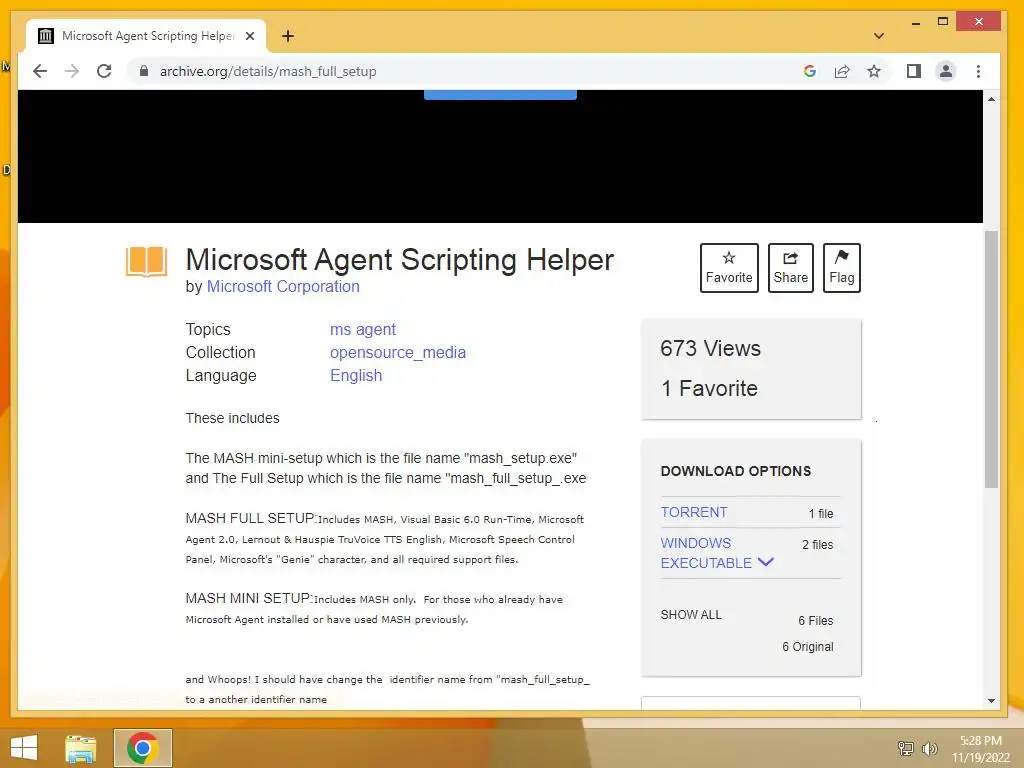
Task: Favorite this archive item
Action: point(729,268)
